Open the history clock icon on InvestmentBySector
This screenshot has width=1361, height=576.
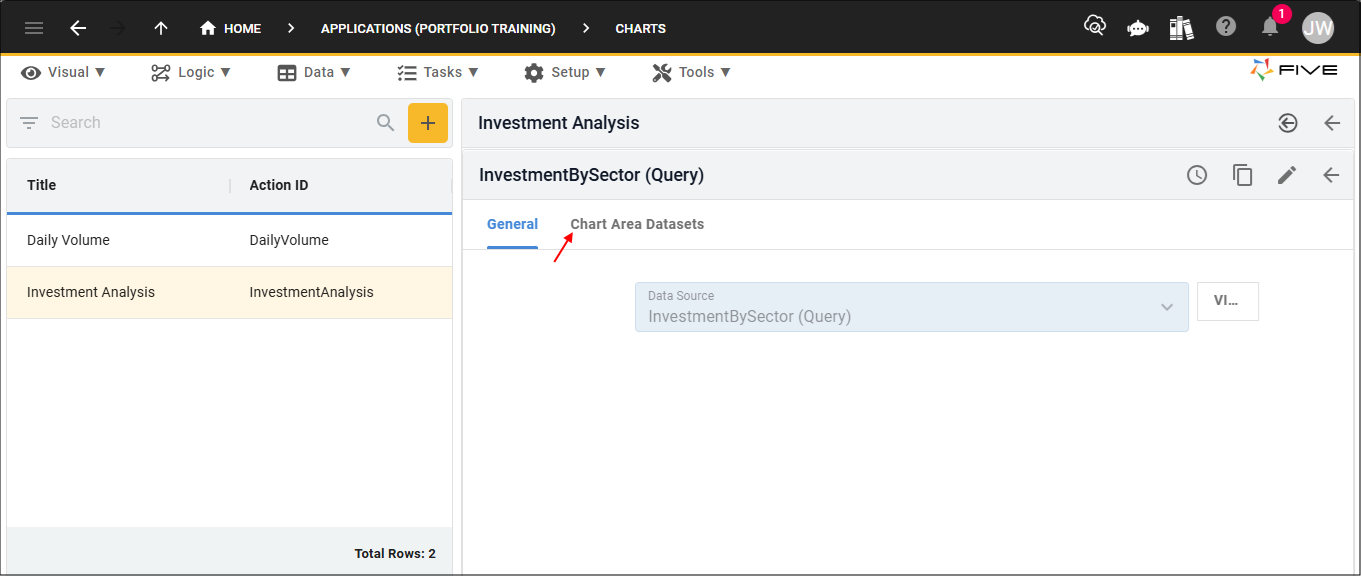point(1197,175)
